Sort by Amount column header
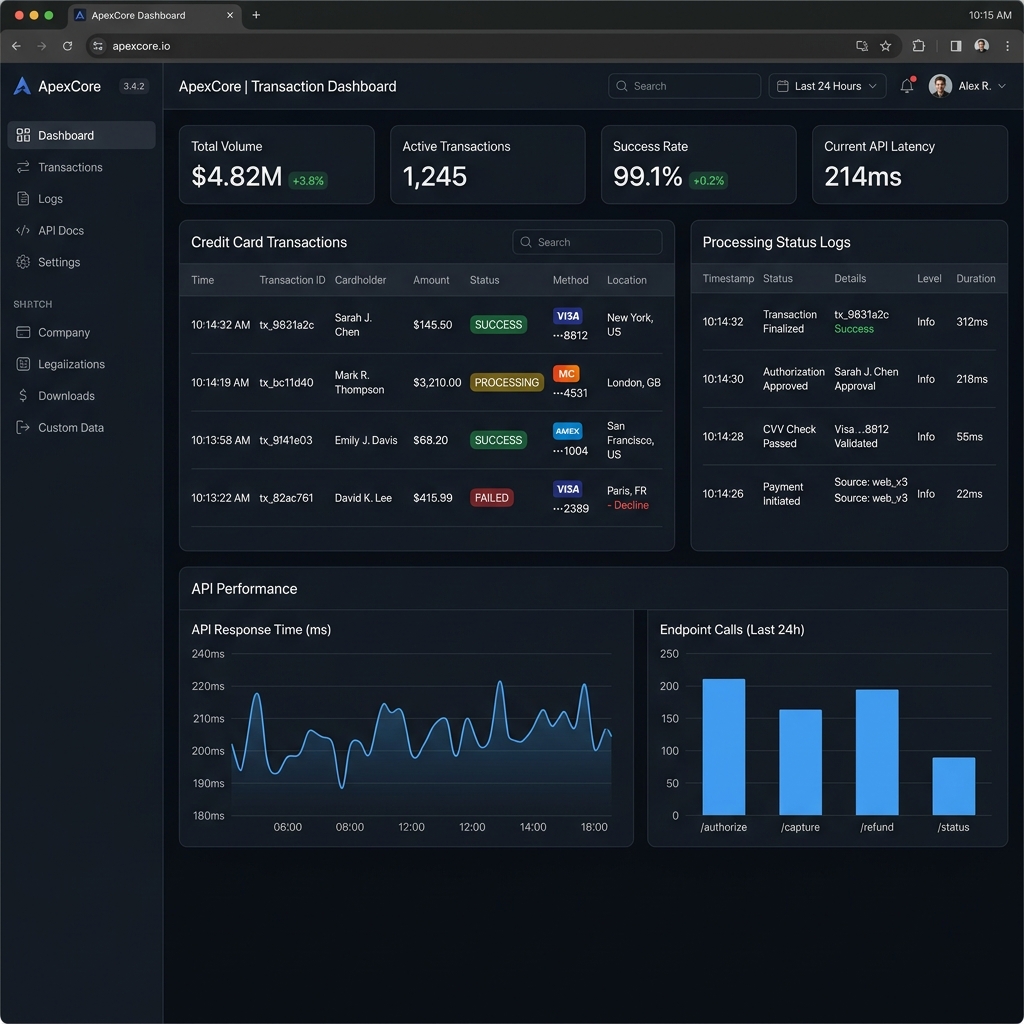 click(431, 280)
